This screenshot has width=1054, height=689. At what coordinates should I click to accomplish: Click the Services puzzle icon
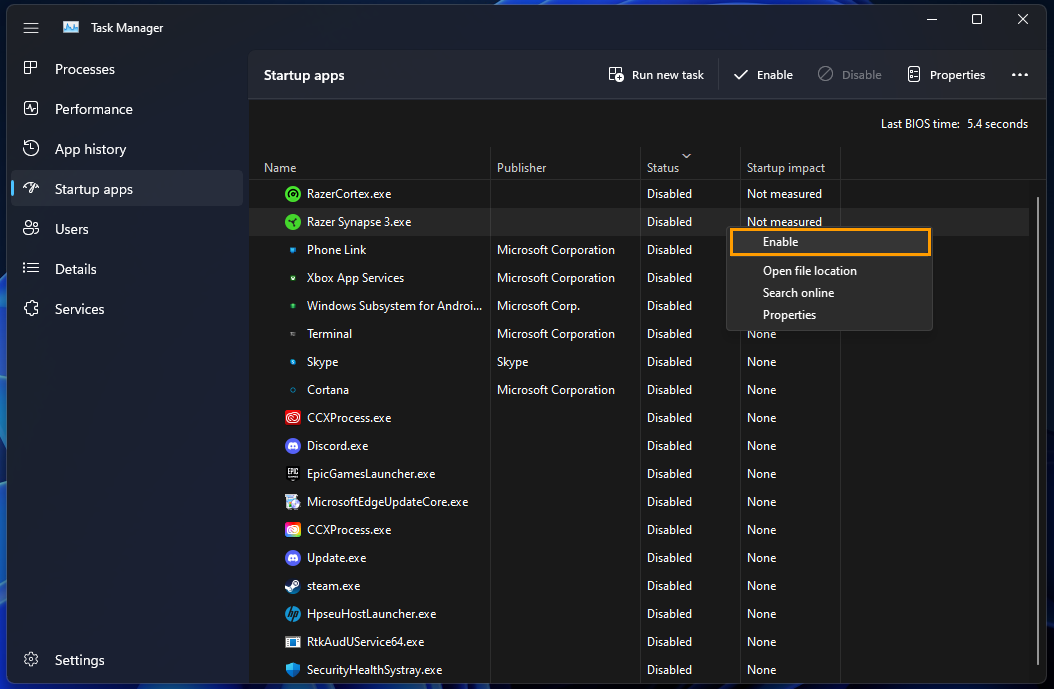tap(31, 308)
